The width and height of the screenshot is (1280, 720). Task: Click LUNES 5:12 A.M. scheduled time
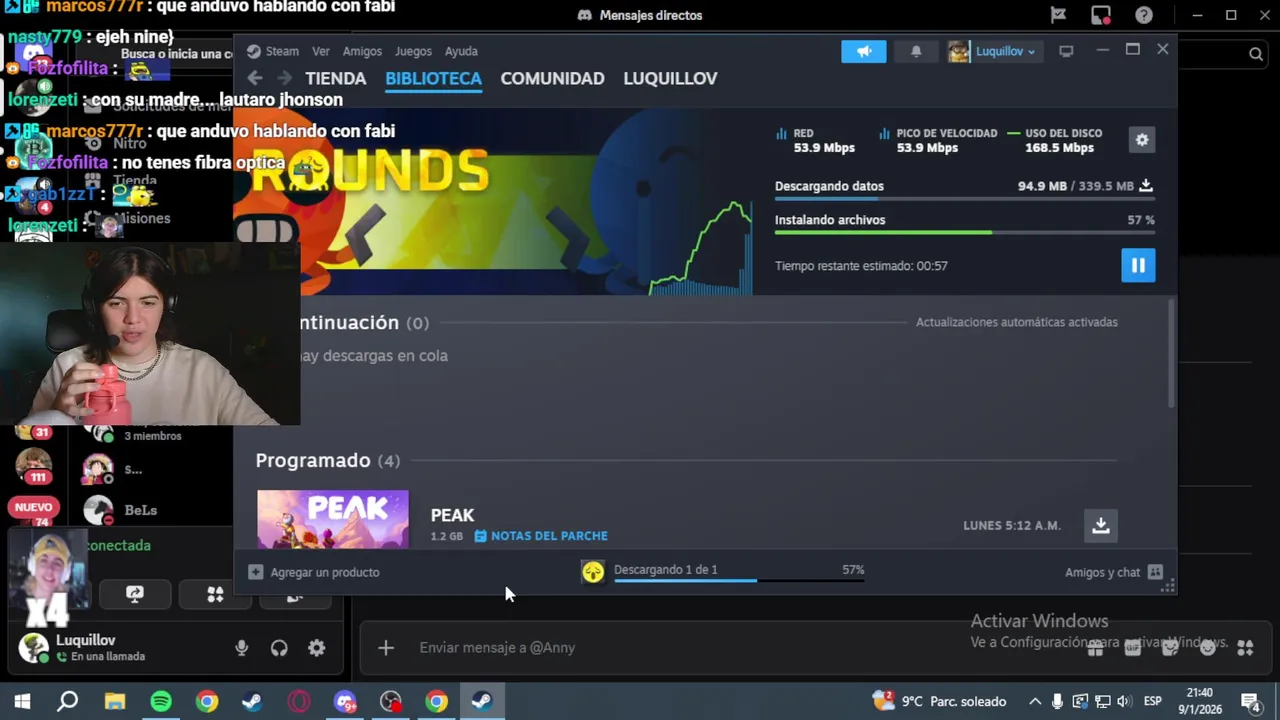[1011, 525]
